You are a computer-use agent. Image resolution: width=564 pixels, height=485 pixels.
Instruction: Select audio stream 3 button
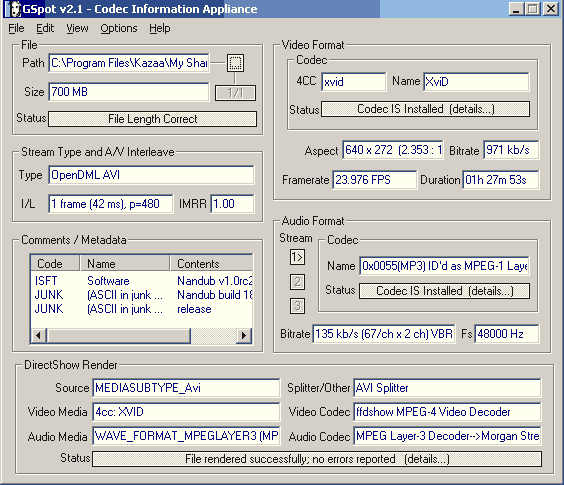point(297,306)
